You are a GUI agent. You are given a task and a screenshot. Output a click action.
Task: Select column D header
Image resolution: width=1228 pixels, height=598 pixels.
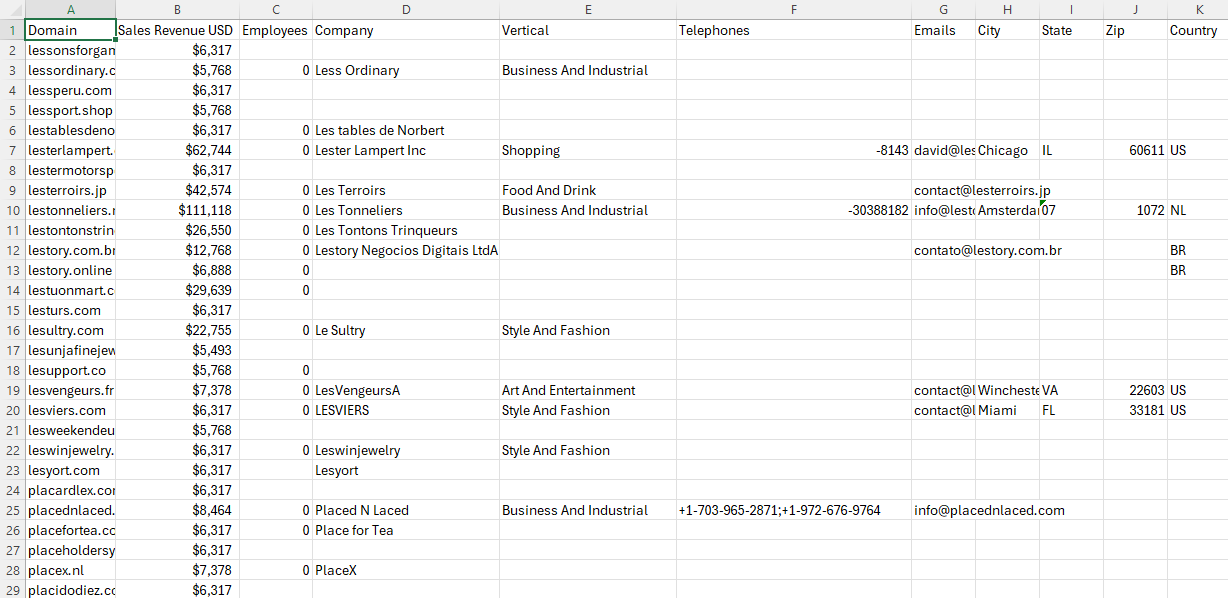point(405,9)
